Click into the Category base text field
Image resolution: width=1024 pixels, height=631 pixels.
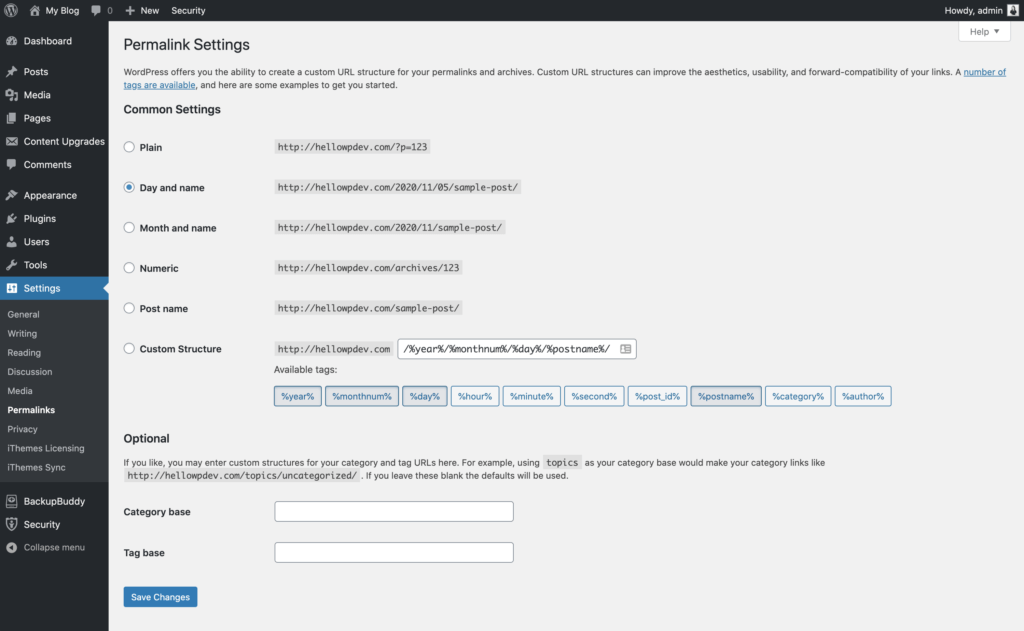click(x=393, y=512)
